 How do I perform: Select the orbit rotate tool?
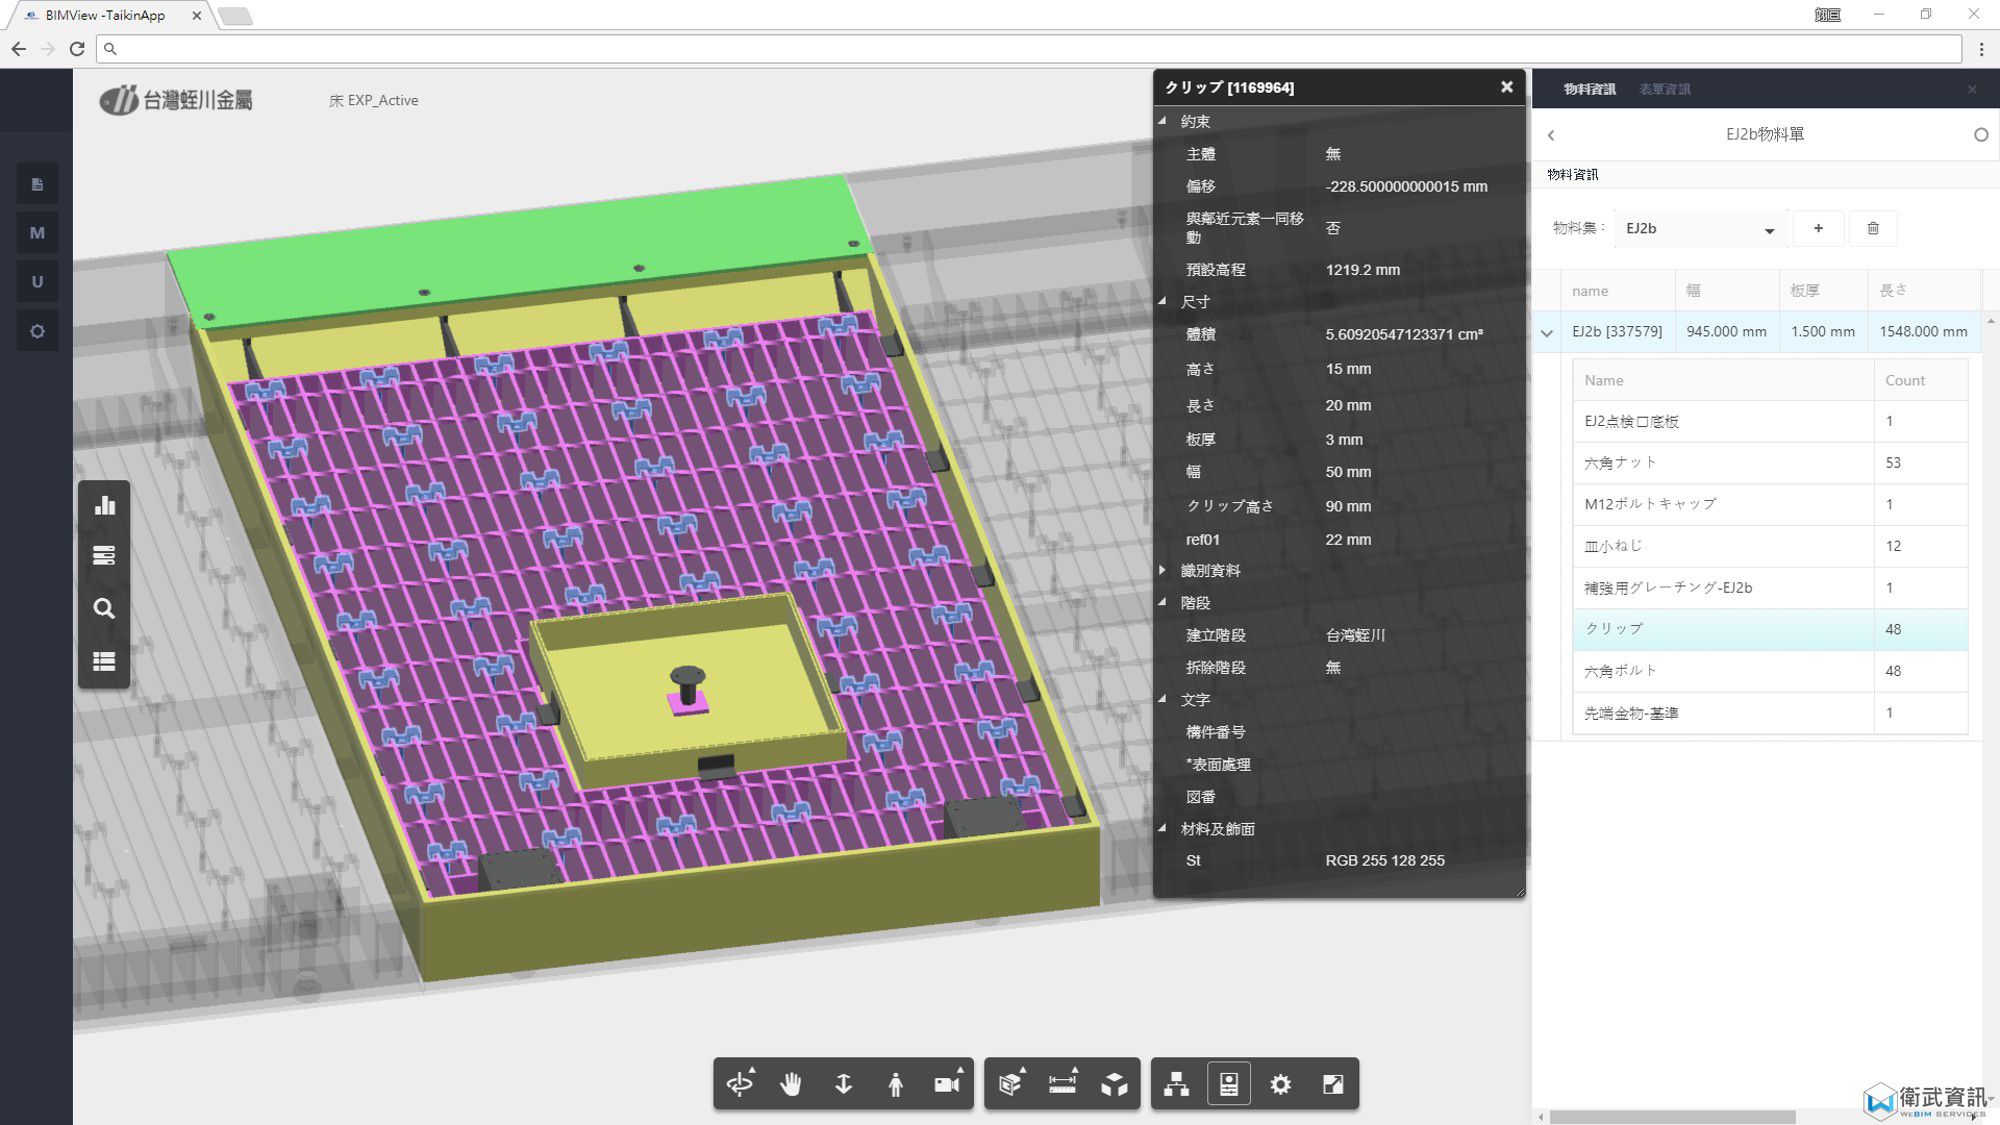[x=740, y=1084]
